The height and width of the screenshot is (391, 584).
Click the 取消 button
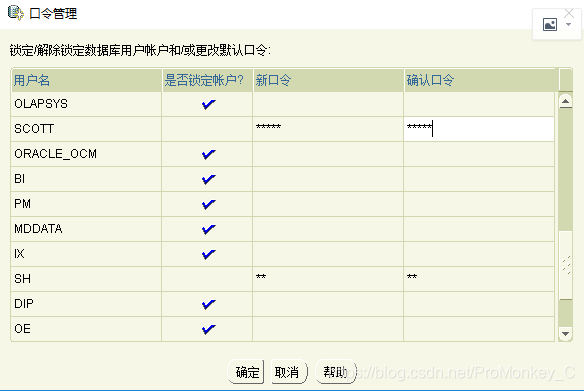(289, 372)
